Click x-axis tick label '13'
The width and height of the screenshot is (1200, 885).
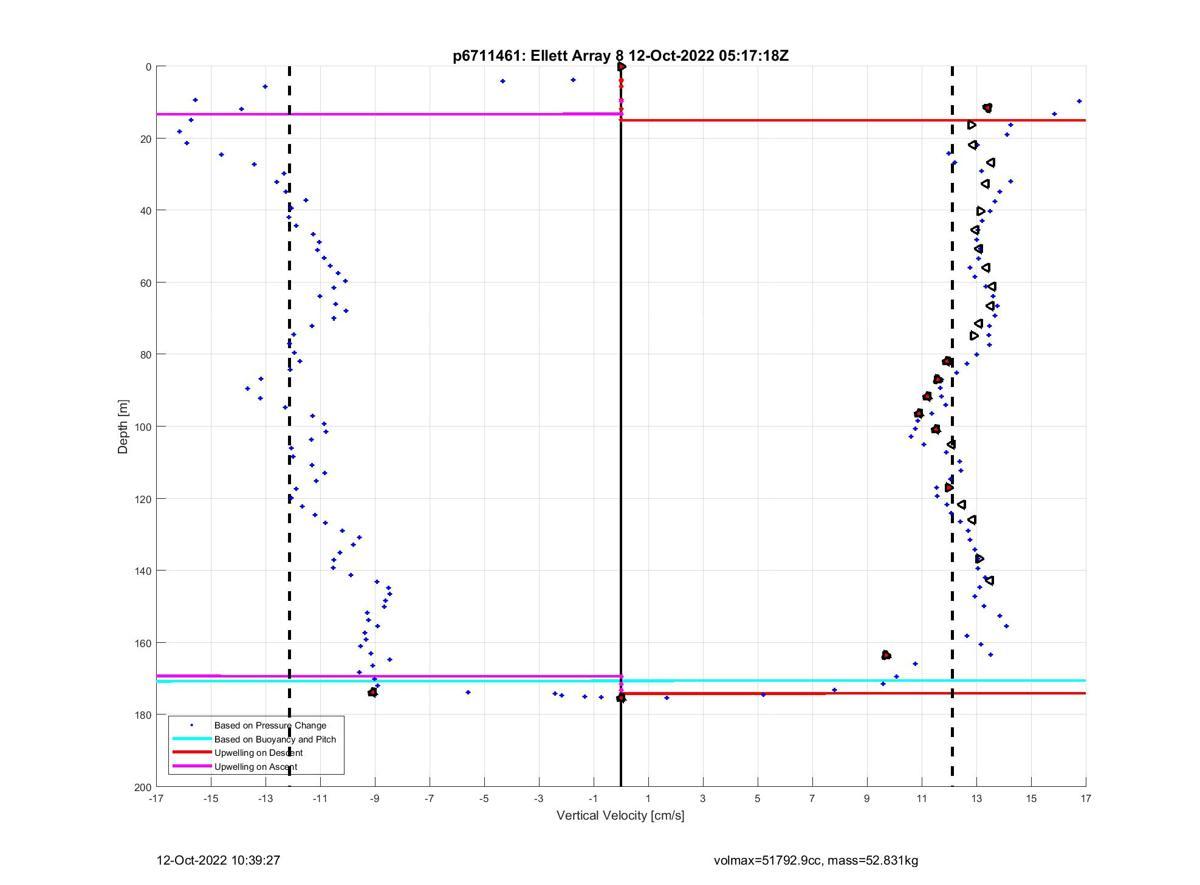tap(976, 798)
